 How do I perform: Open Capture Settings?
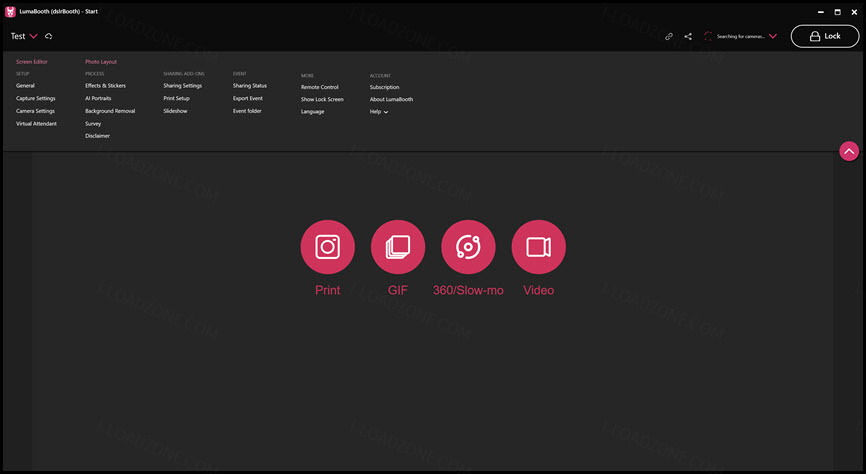click(x=36, y=98)
